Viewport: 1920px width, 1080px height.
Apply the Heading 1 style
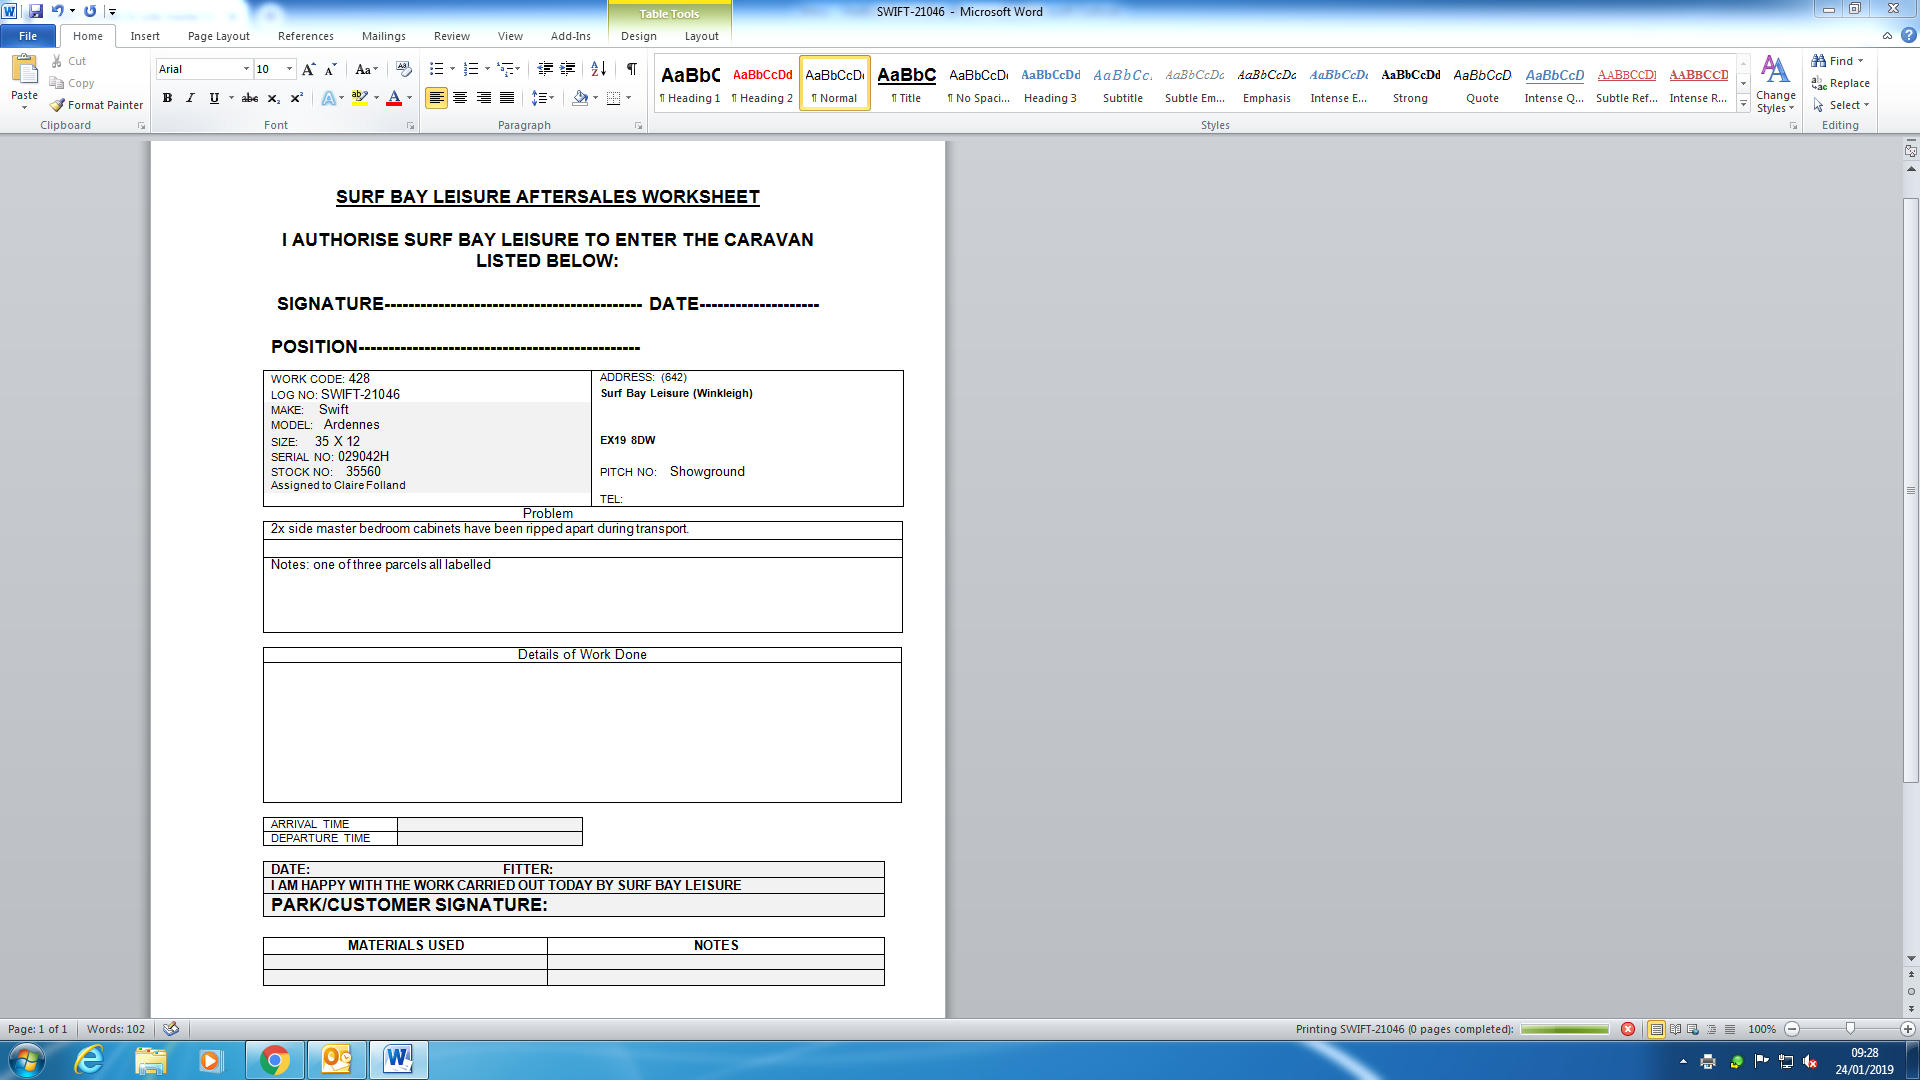(x=690, y=83)
